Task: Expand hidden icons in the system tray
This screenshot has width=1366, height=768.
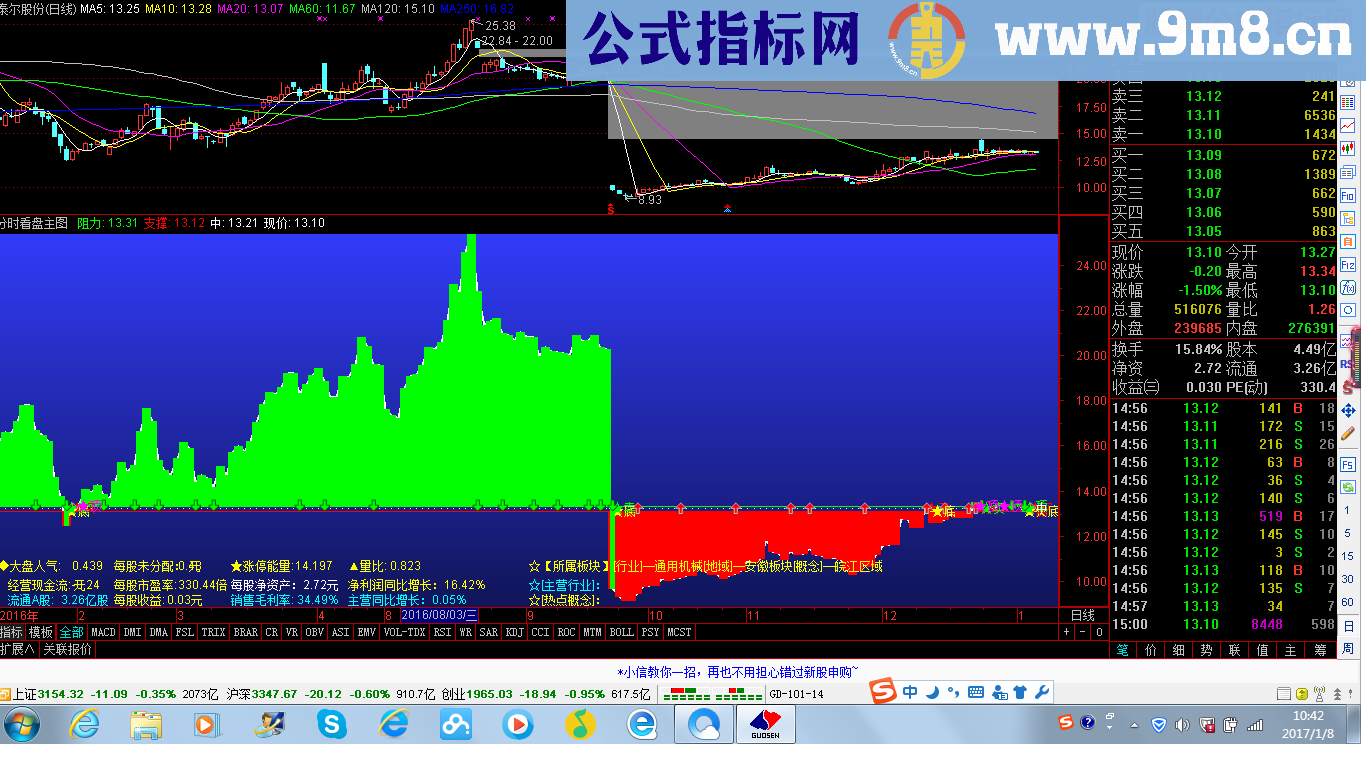Action: pyautogui.click(x=1134, y=722)
